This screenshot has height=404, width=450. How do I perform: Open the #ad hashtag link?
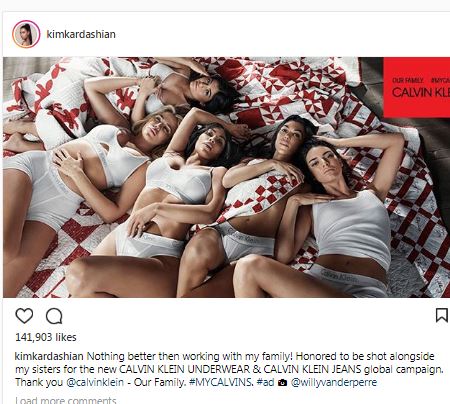pos(265,382)
